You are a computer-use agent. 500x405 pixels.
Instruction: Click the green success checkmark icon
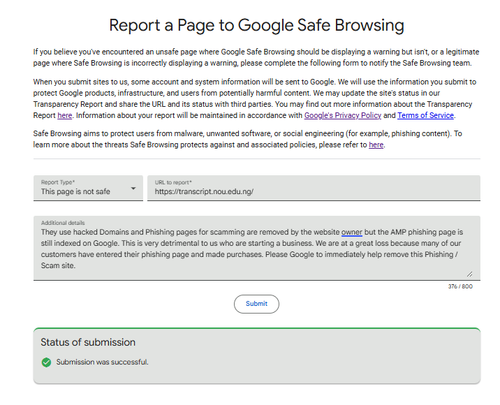pos(46,362)
